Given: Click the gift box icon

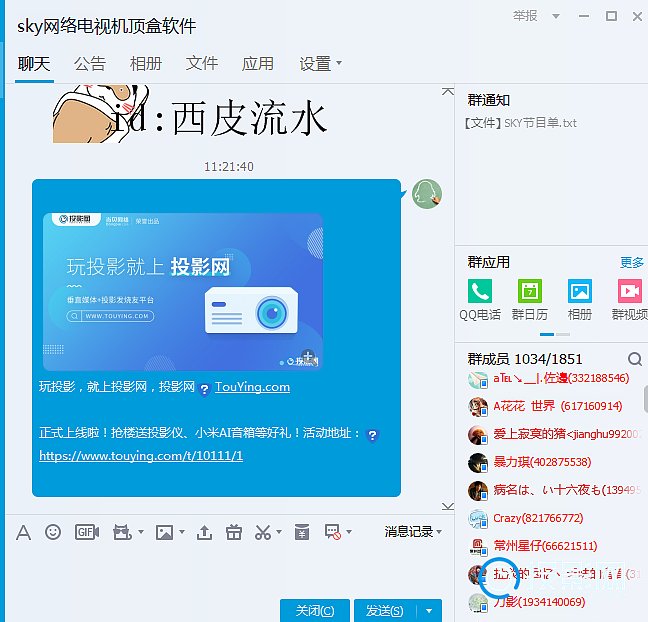Looking at the screenshot, I should click(233, 532).
